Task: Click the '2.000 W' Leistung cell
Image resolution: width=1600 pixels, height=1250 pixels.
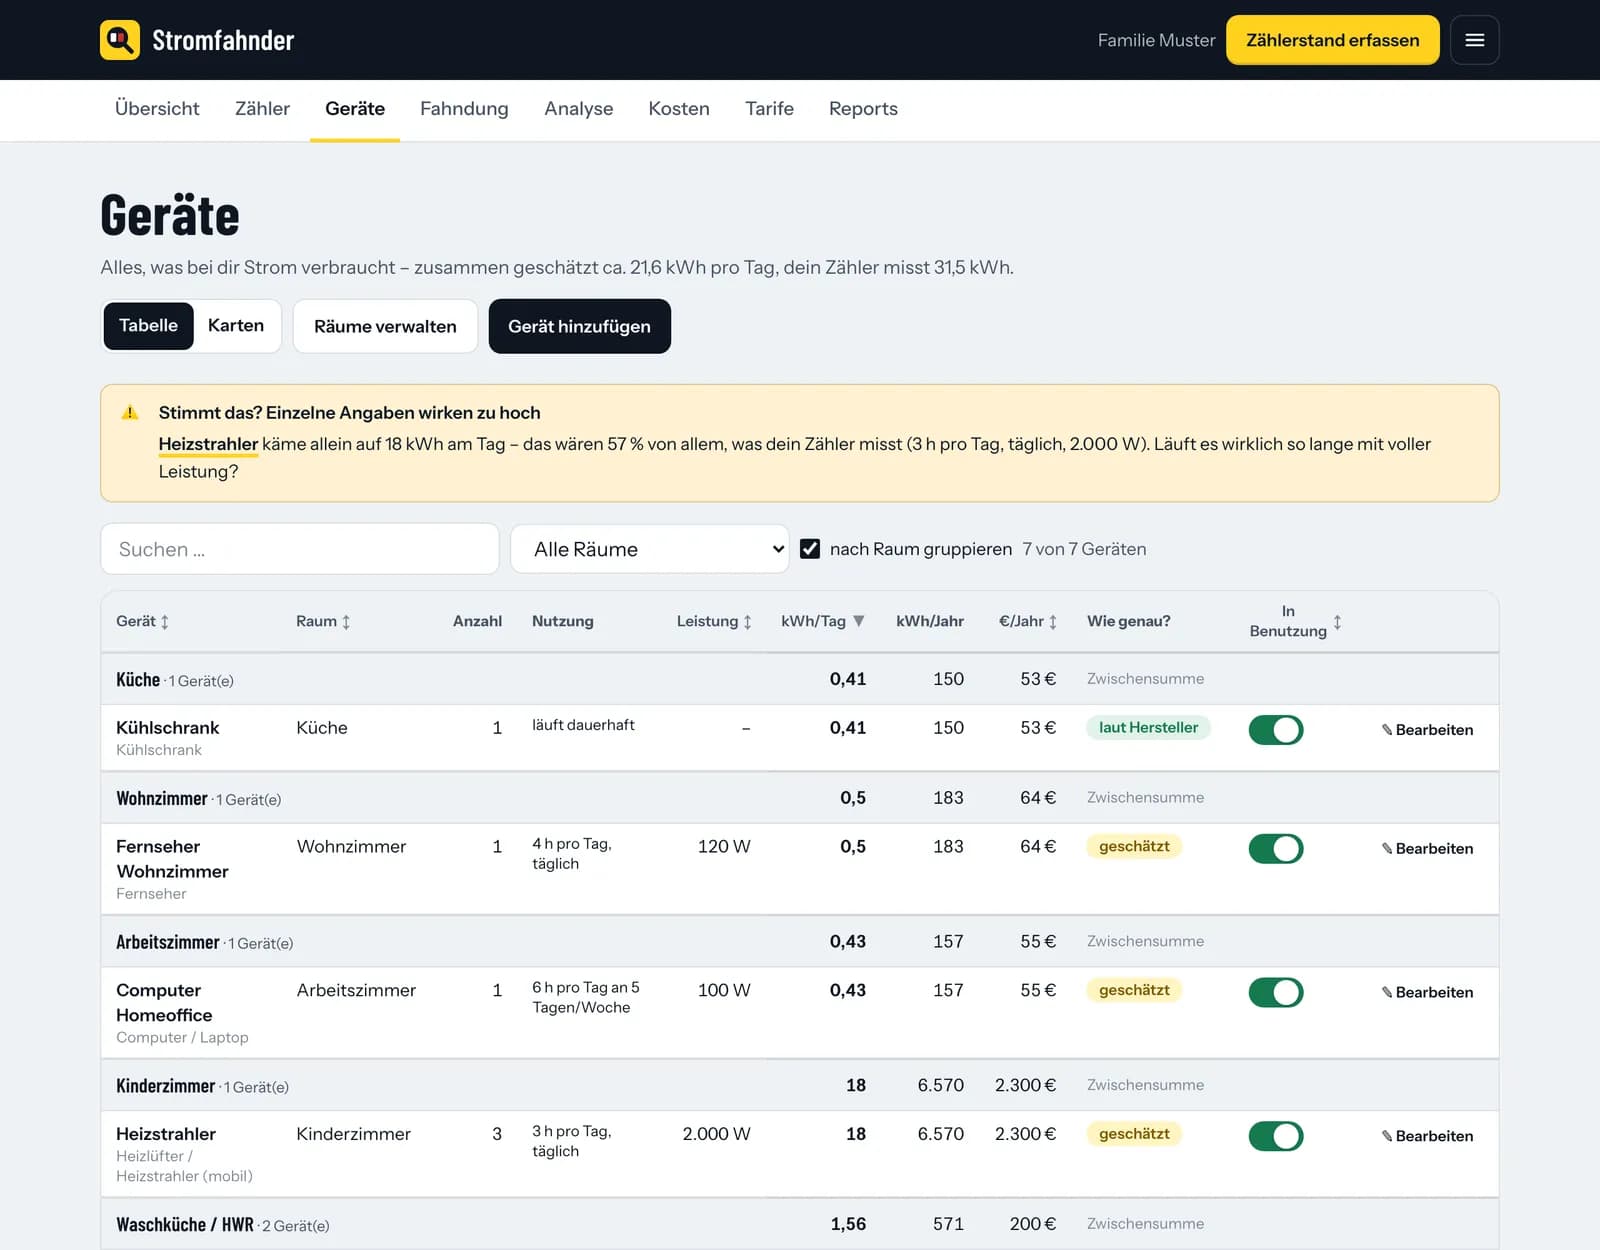Action: coord(716,1134)
